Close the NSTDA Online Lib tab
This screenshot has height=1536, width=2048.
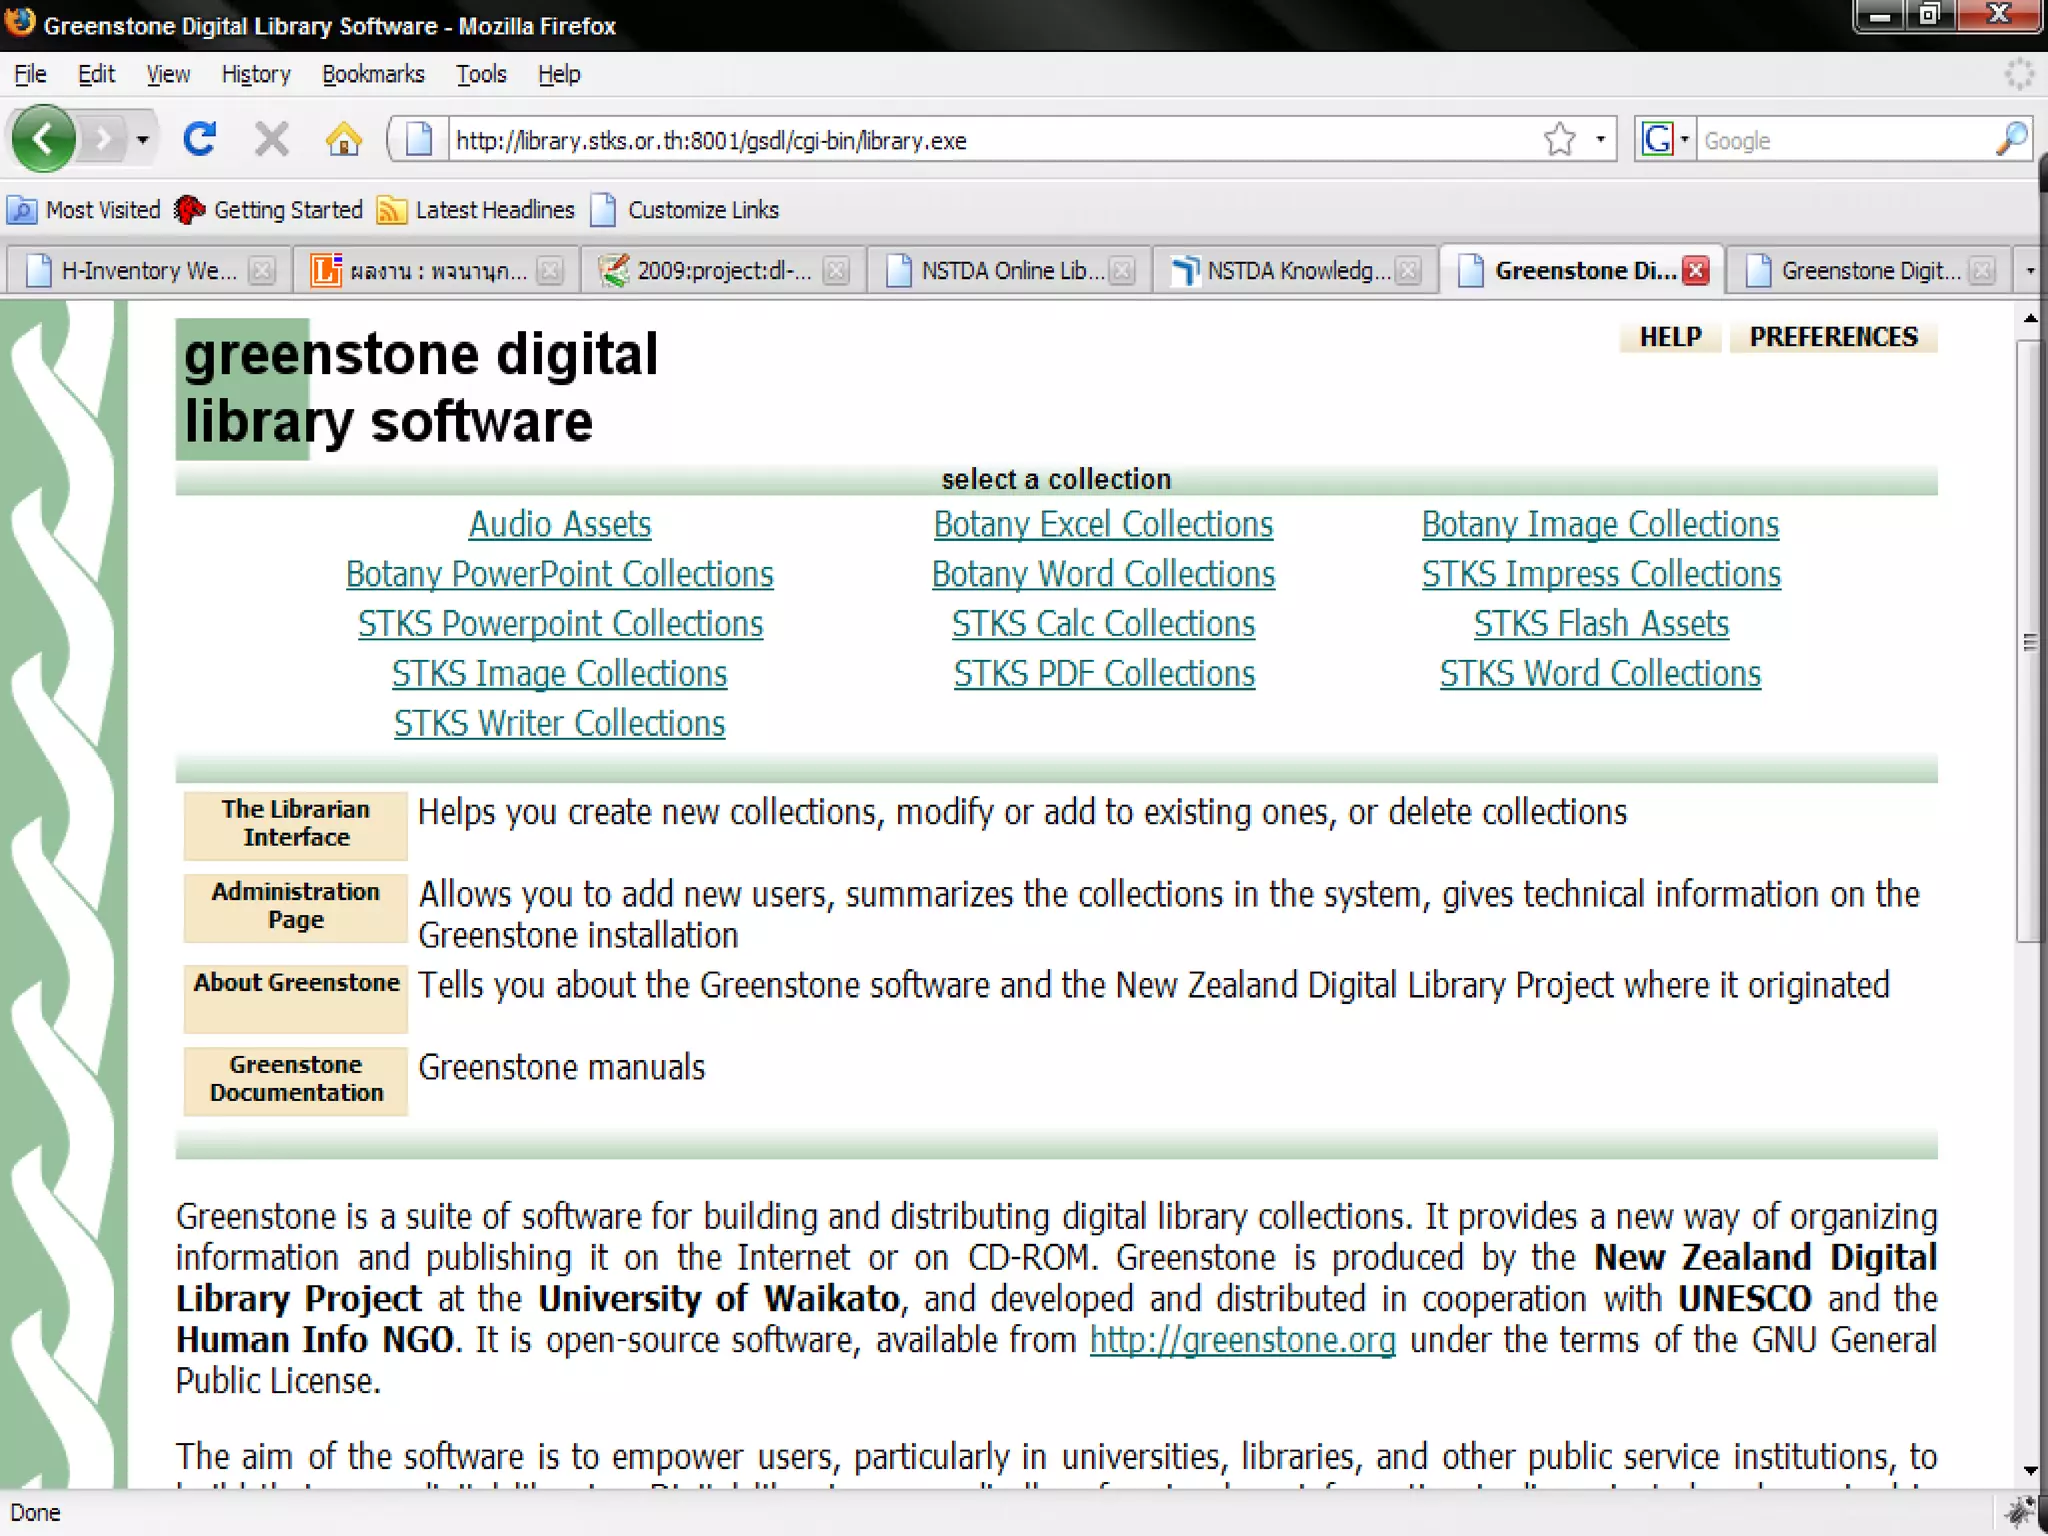(1122, 271)
